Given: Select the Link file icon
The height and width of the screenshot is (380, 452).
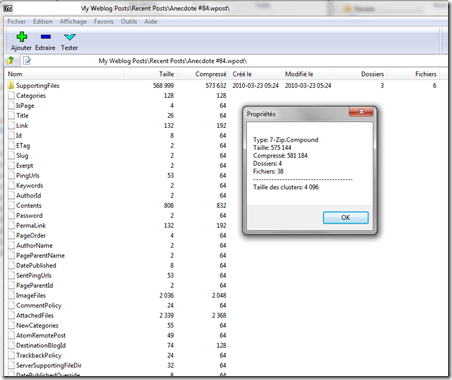Looking at the screenshot, I should coord(12,126).
